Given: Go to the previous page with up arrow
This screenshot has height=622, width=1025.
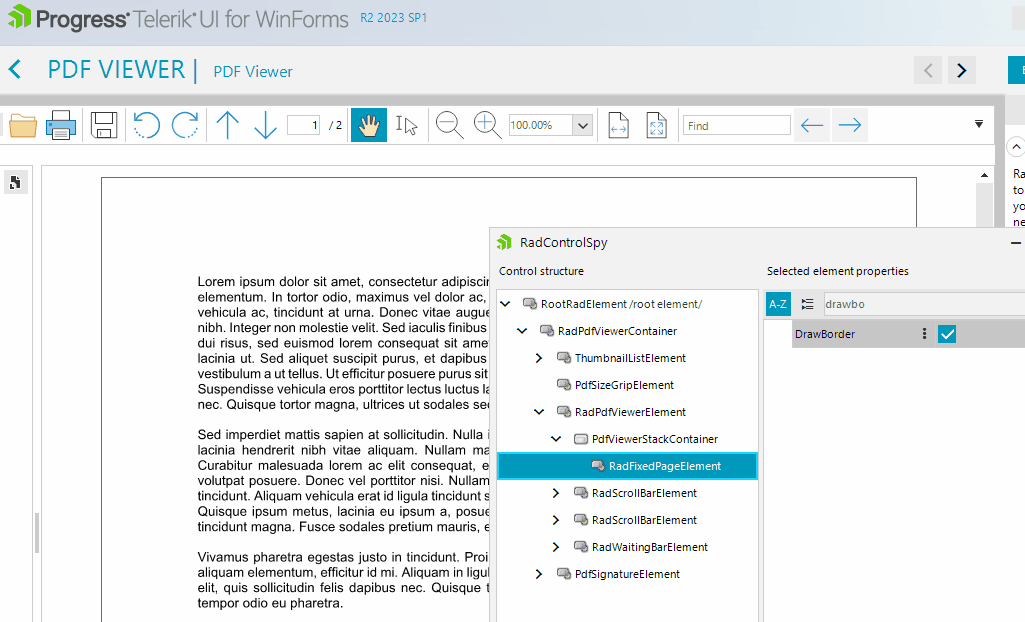Looking at the screenshot, I should pos(228,125).
